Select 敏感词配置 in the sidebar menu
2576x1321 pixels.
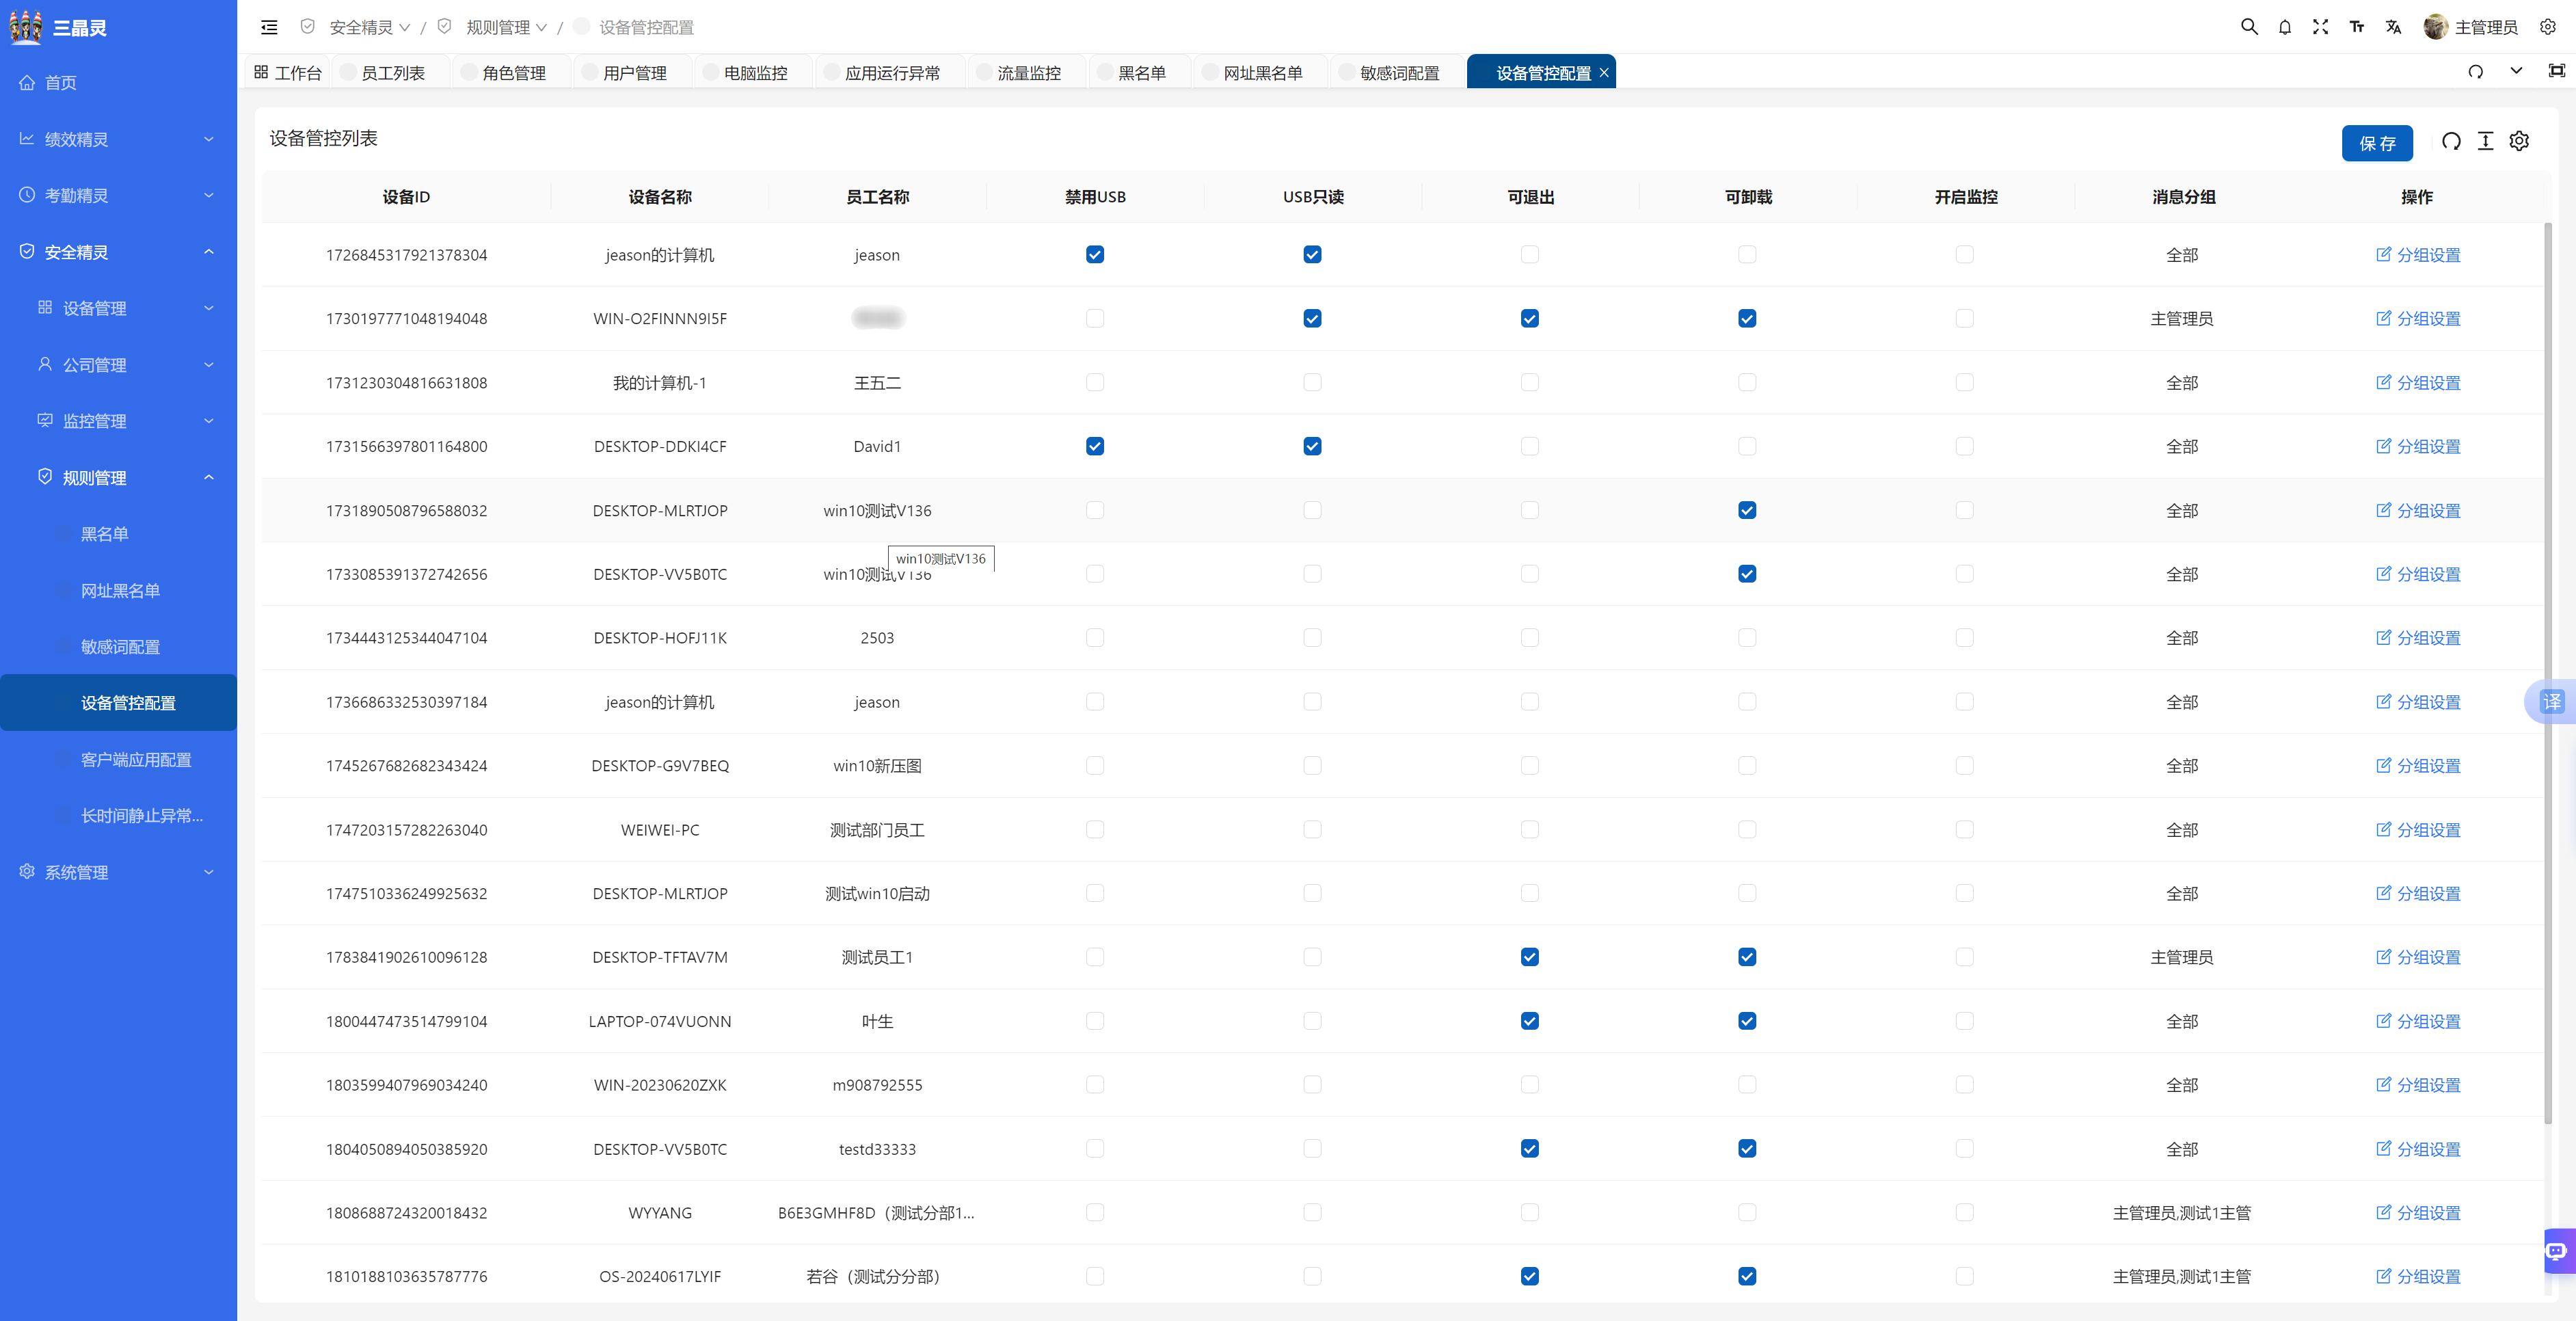coord(120,647)
